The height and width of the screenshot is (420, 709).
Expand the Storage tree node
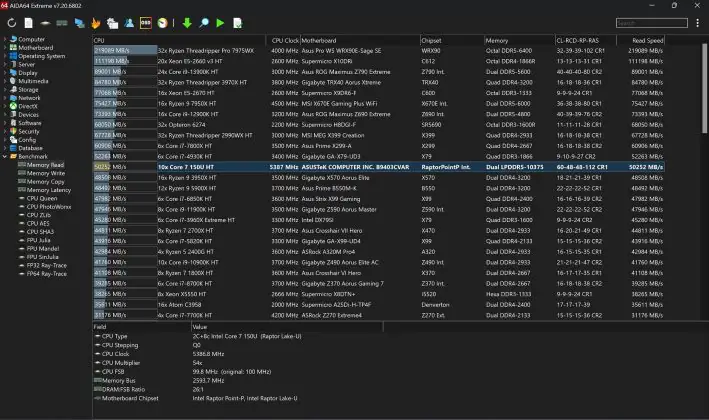point(5,90)
